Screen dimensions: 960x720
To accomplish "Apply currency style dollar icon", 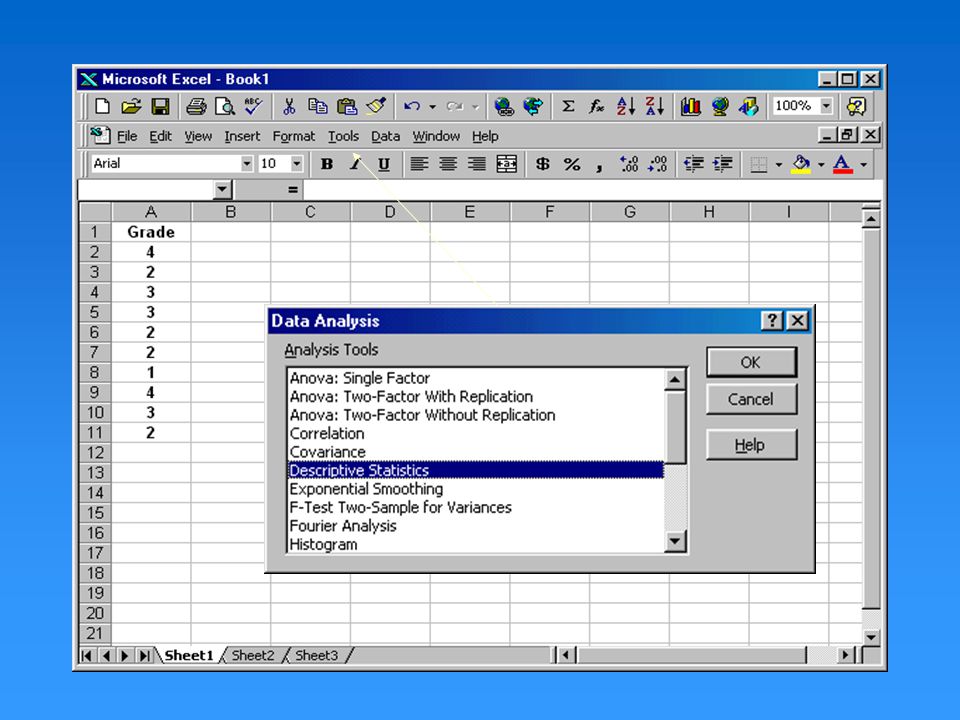I will click(x=542, y=164).
